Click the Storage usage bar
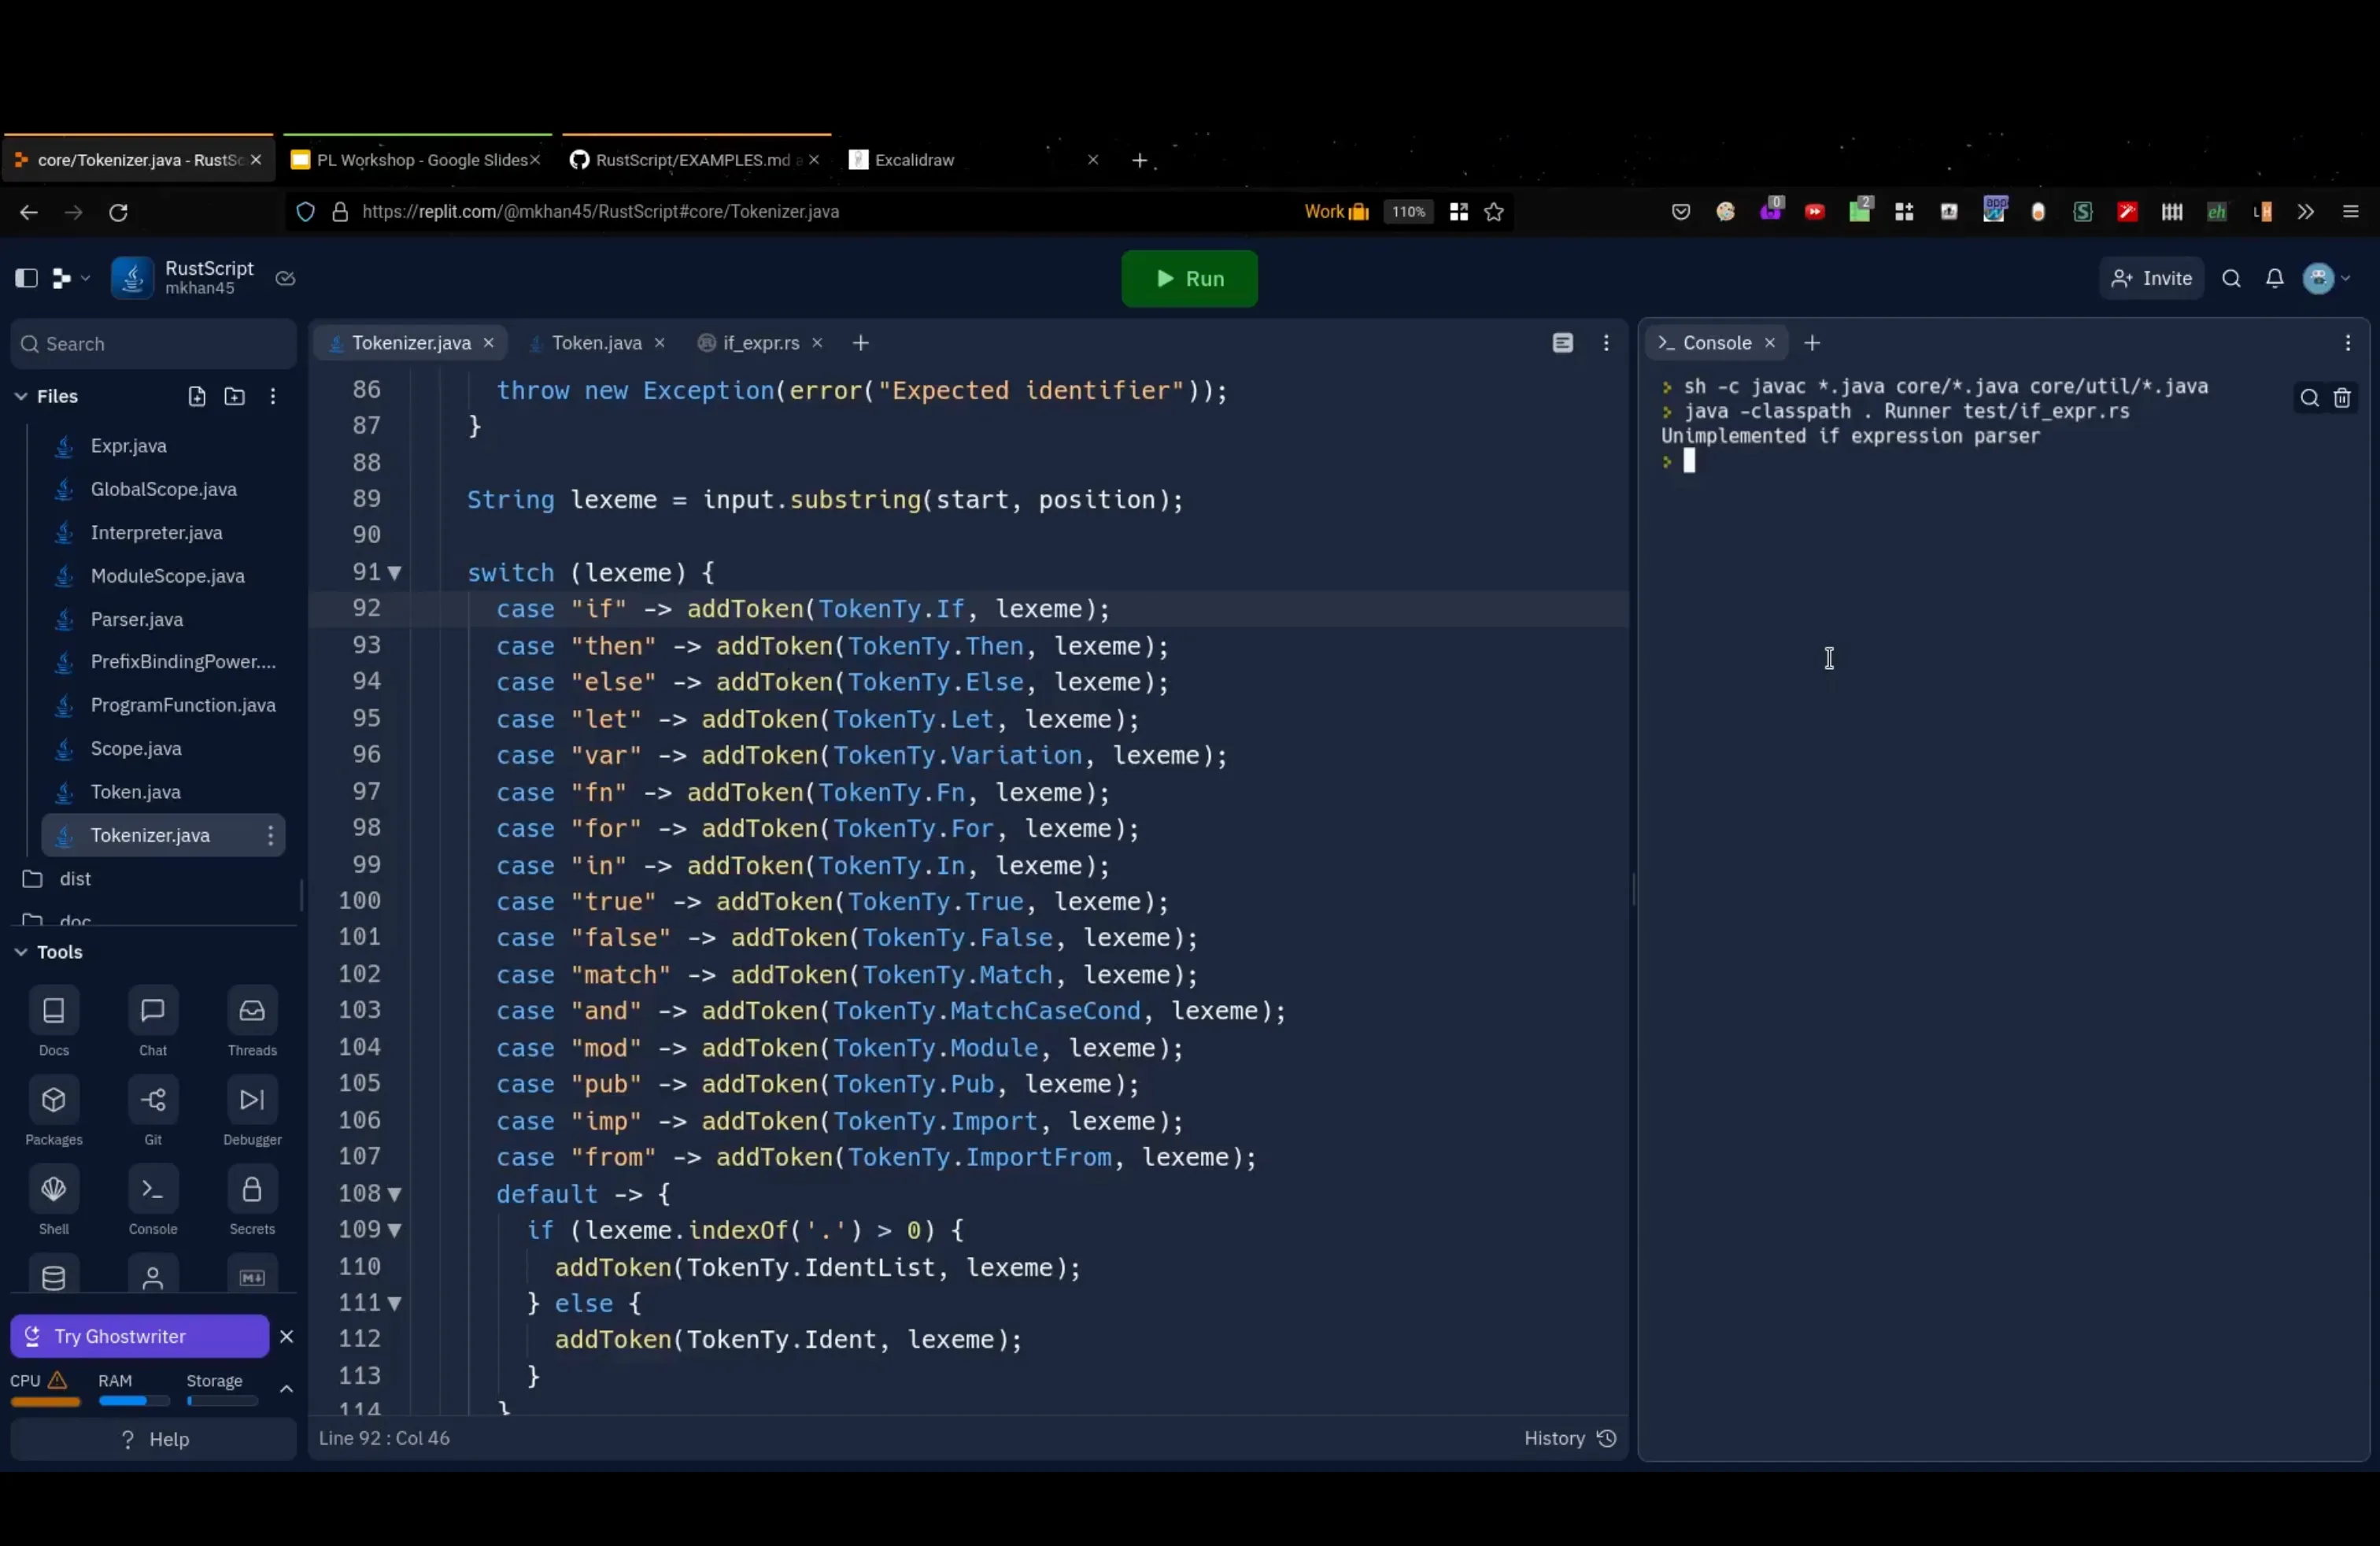The image size is (2380, 1546). tap(222, 1402)
